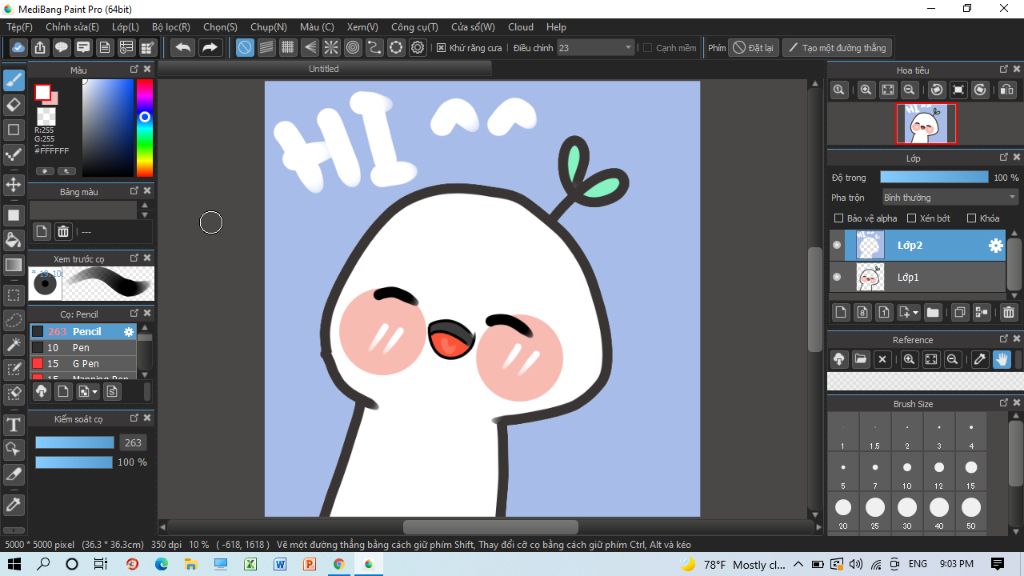Enable the concentric circle snap guide

(353, 48)
